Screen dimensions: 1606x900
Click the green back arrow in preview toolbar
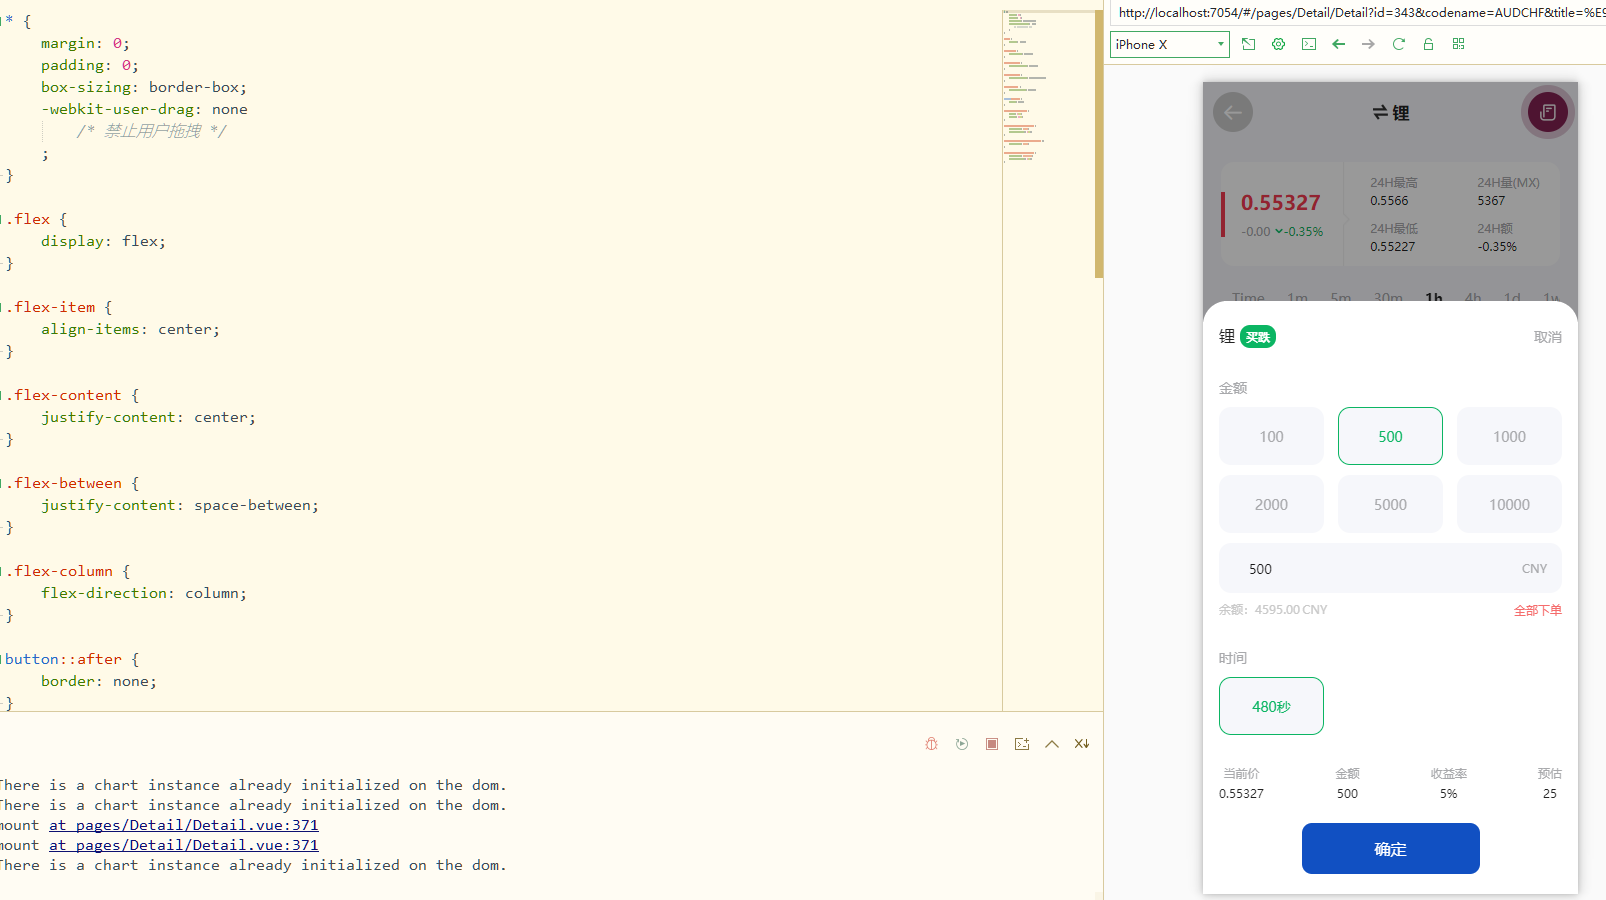tap(1338, 44)
